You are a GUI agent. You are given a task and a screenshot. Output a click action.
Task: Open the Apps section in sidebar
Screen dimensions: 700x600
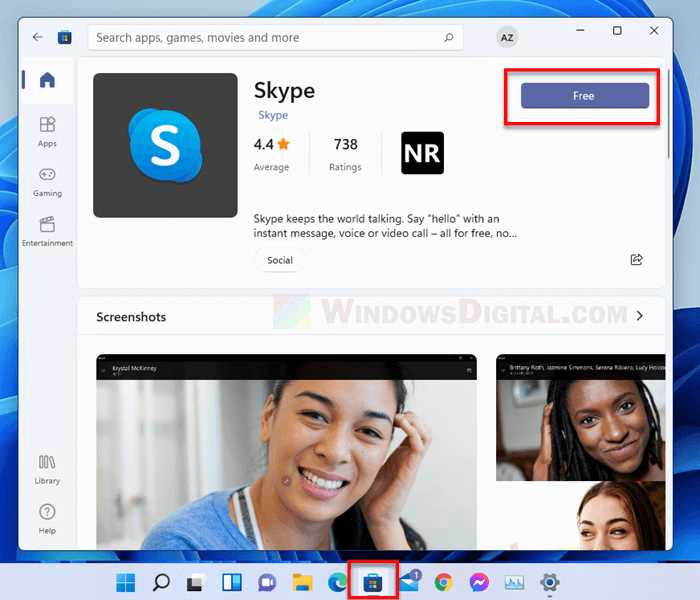pos(47,132)
